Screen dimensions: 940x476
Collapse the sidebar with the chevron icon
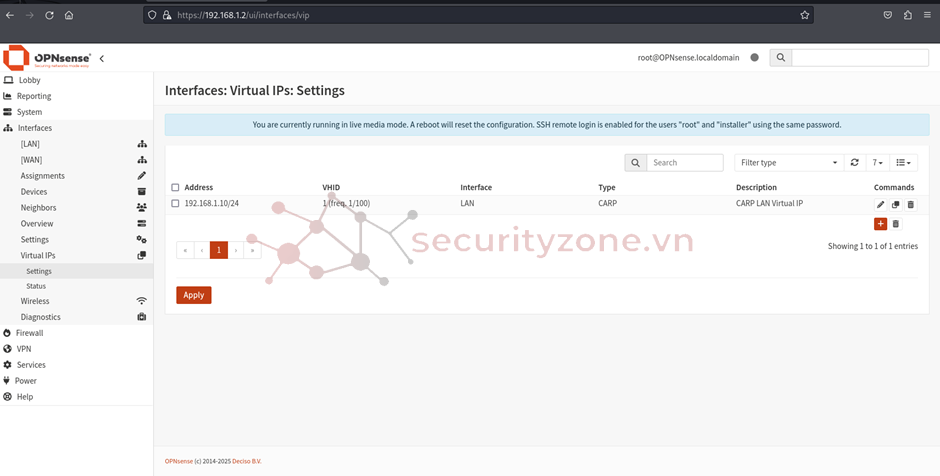tap(101, 58)
